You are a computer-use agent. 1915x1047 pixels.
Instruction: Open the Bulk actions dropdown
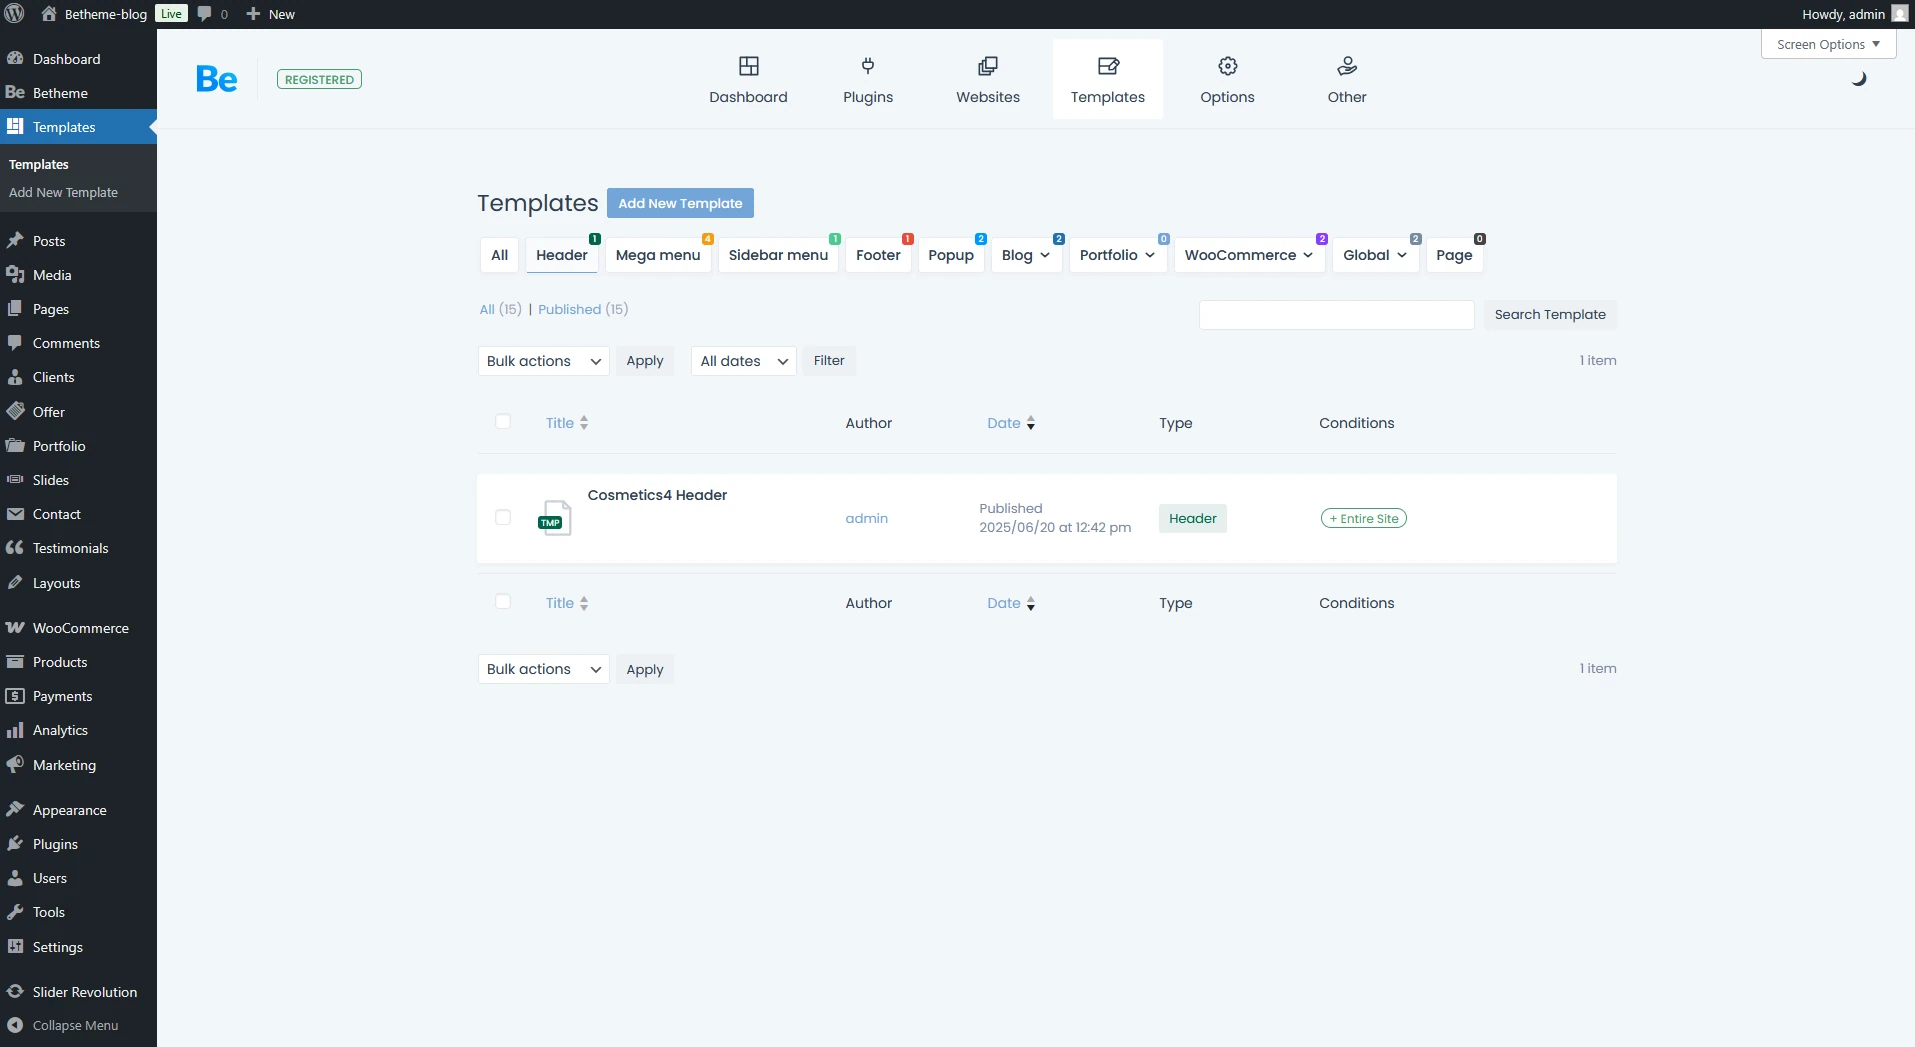tap(543, 360)
